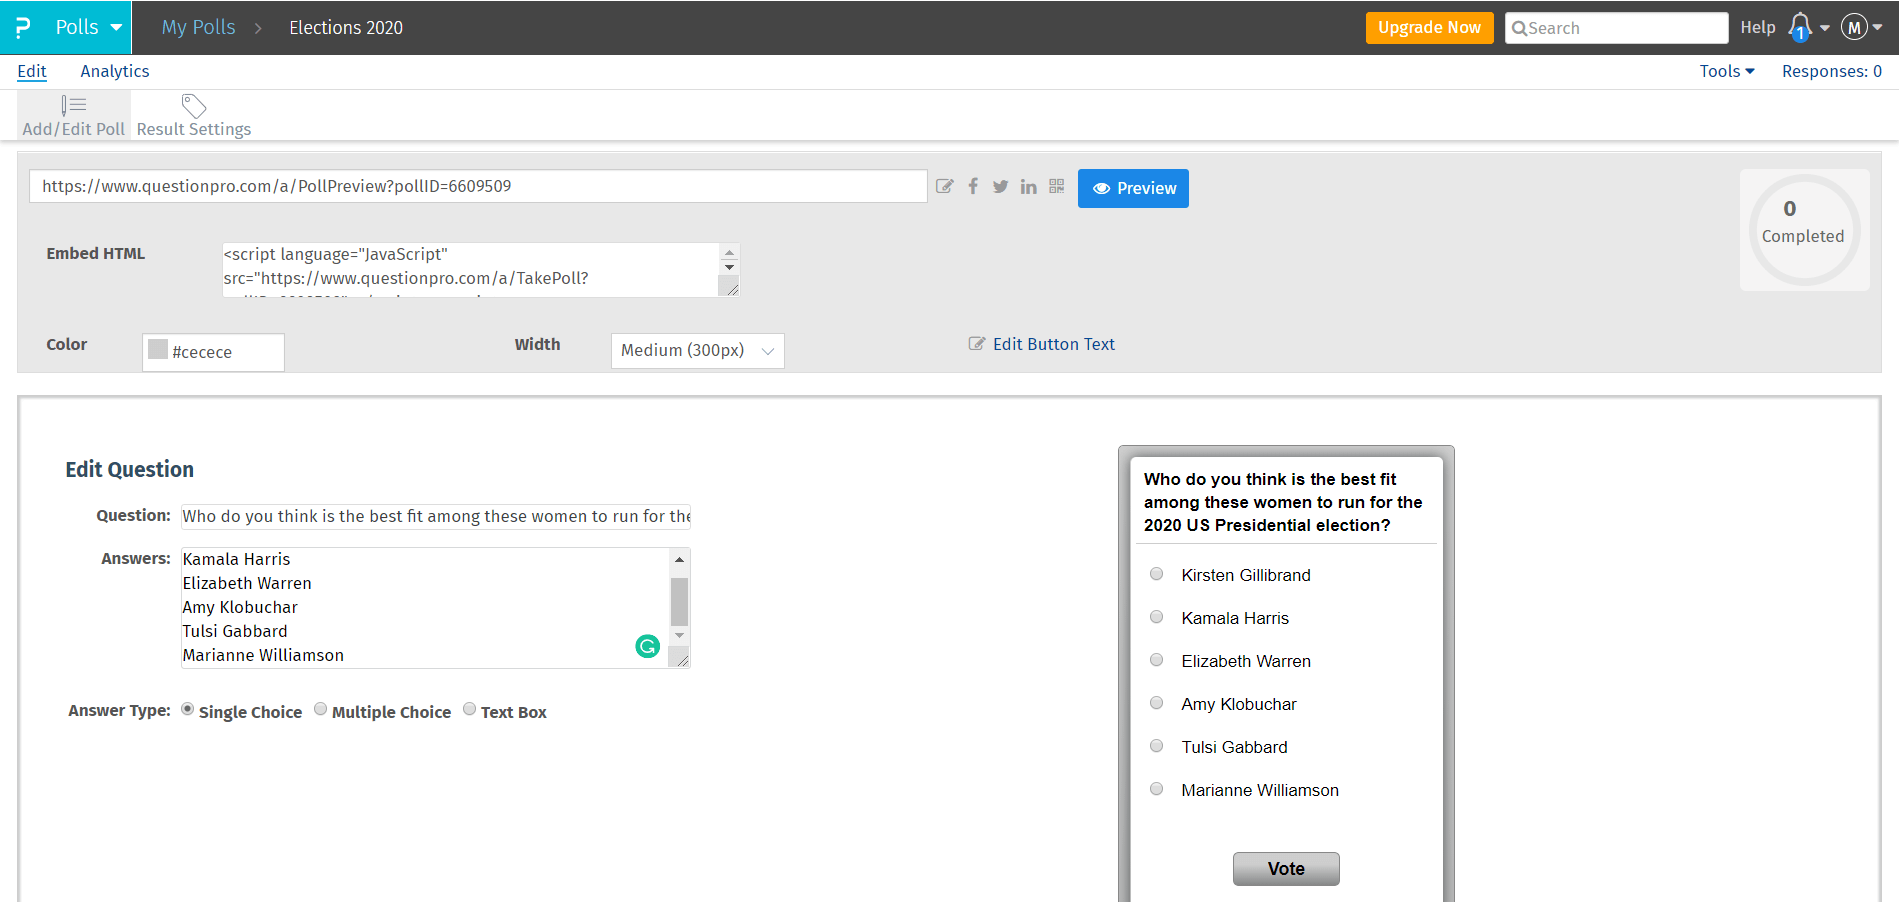
Task: Click the poll preview question heading
Action: coord(1283,502)
